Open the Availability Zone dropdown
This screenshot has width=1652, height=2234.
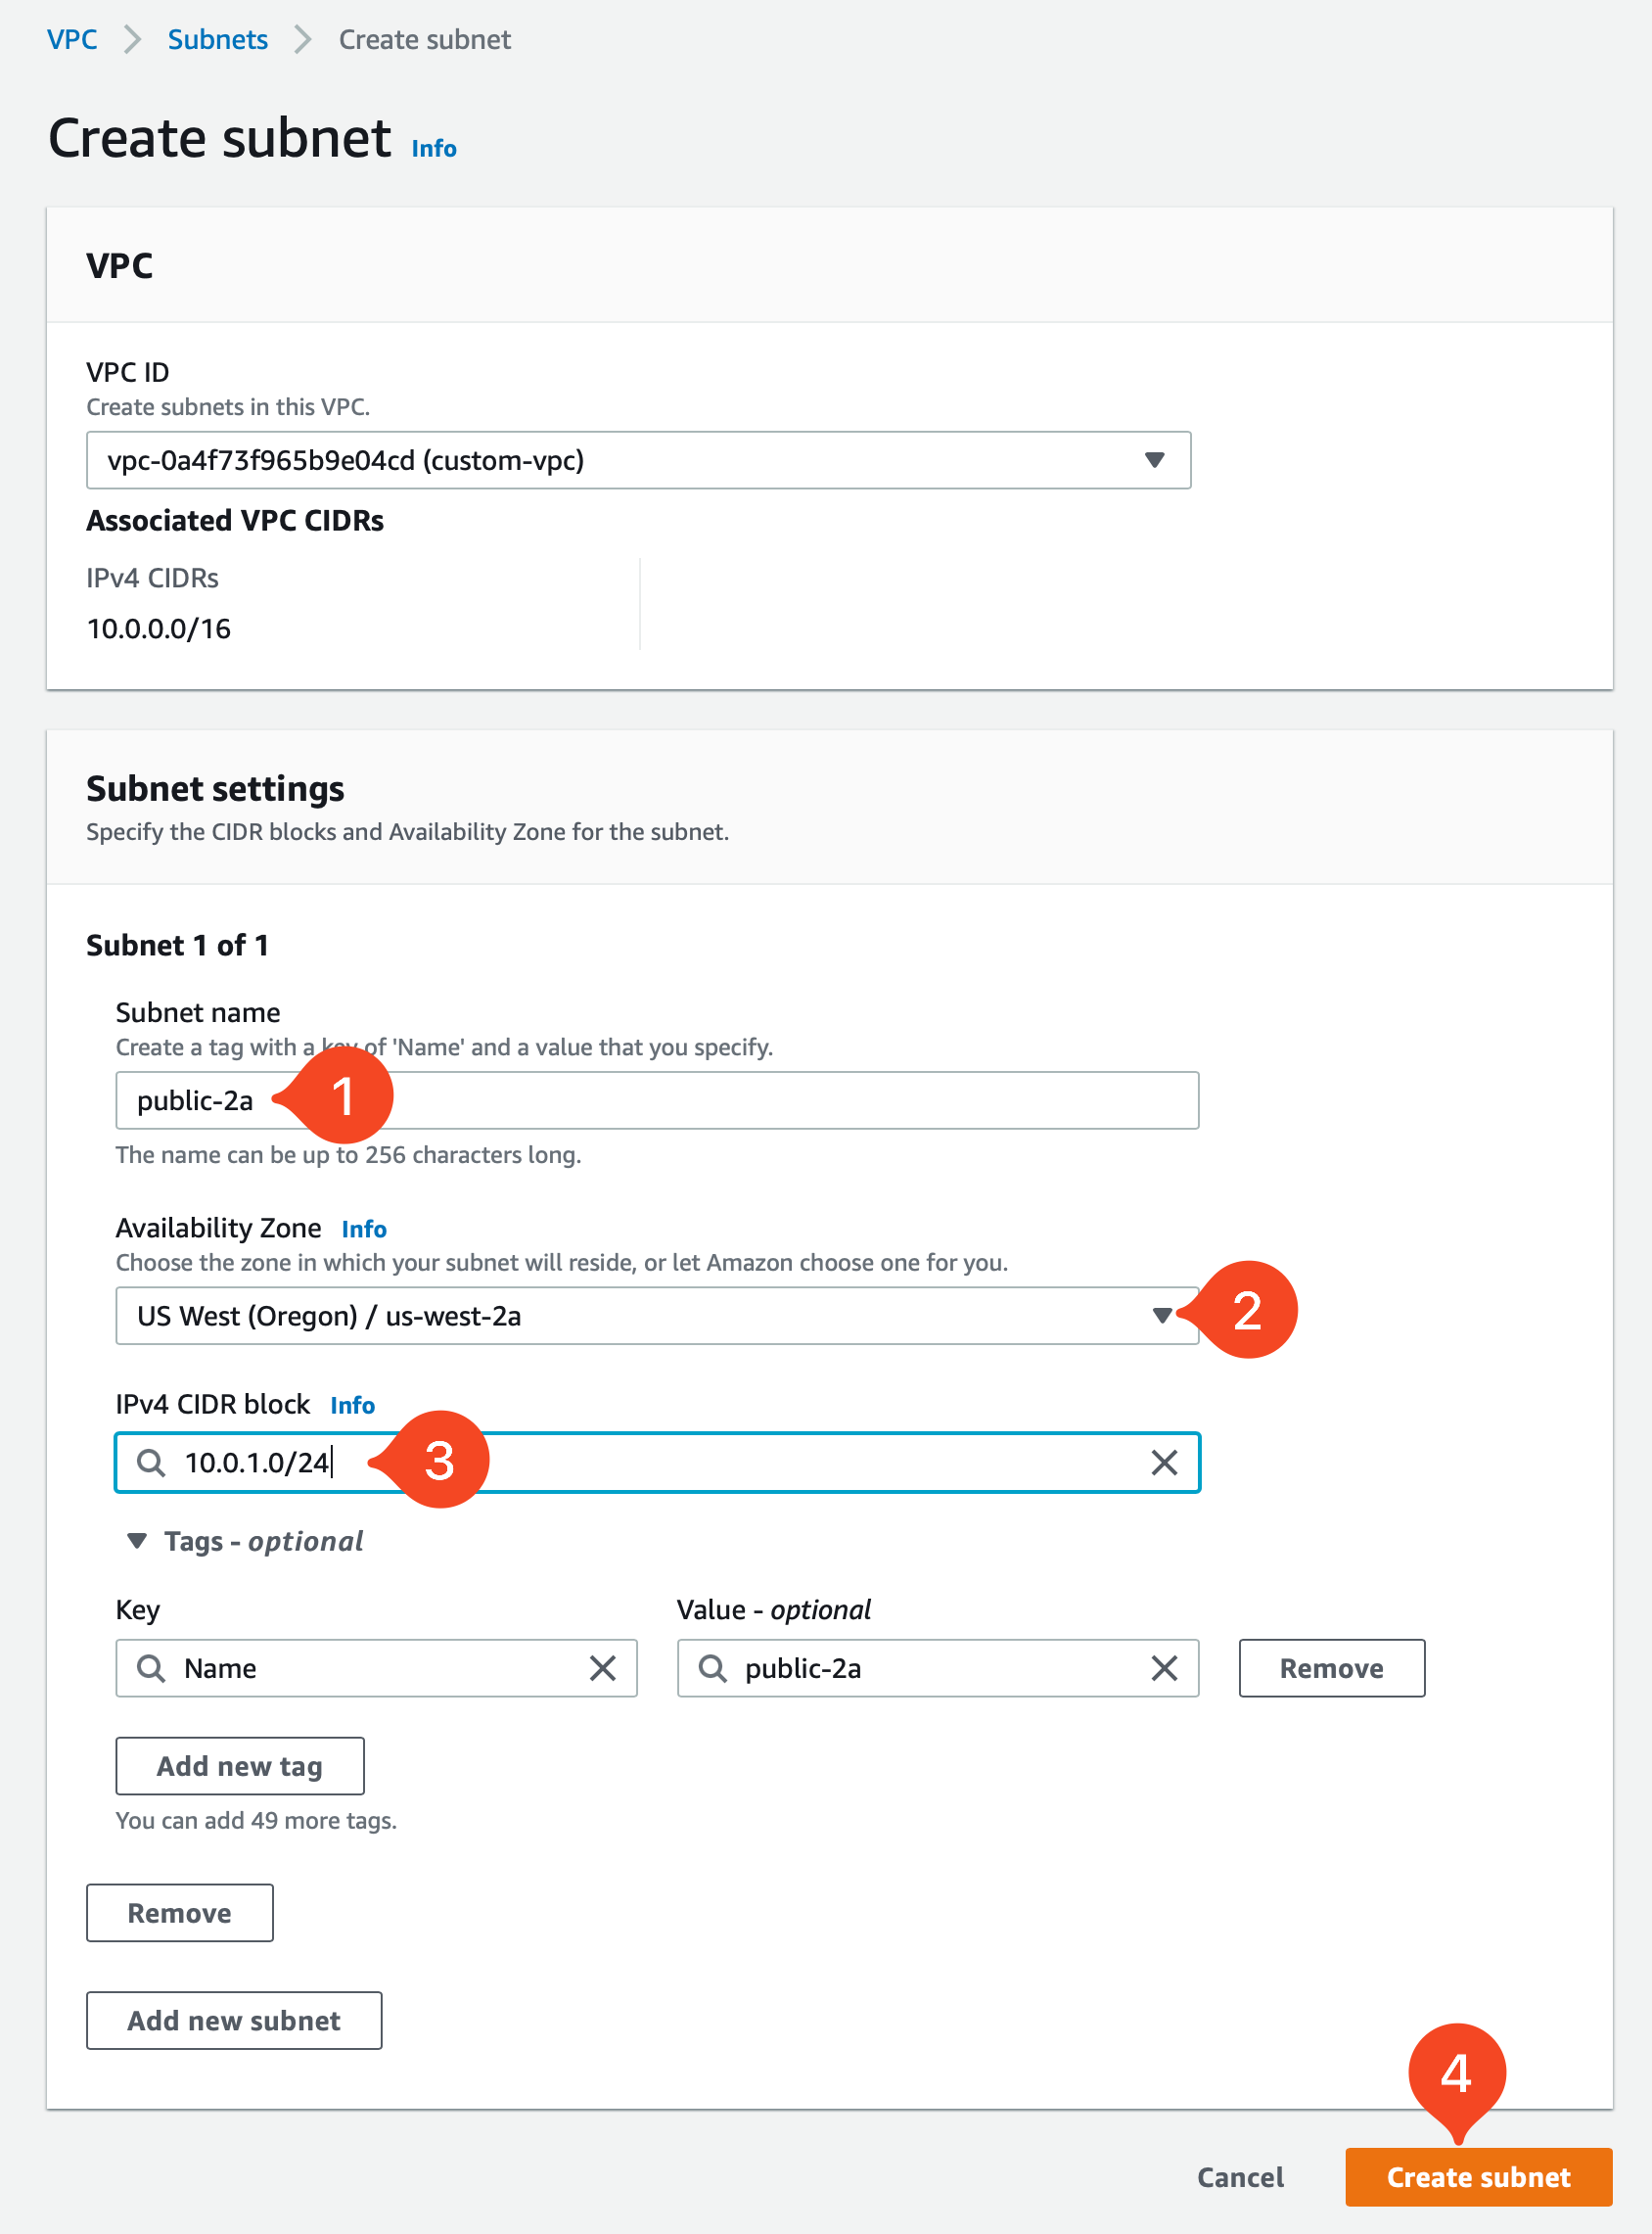point(1165,1316)
